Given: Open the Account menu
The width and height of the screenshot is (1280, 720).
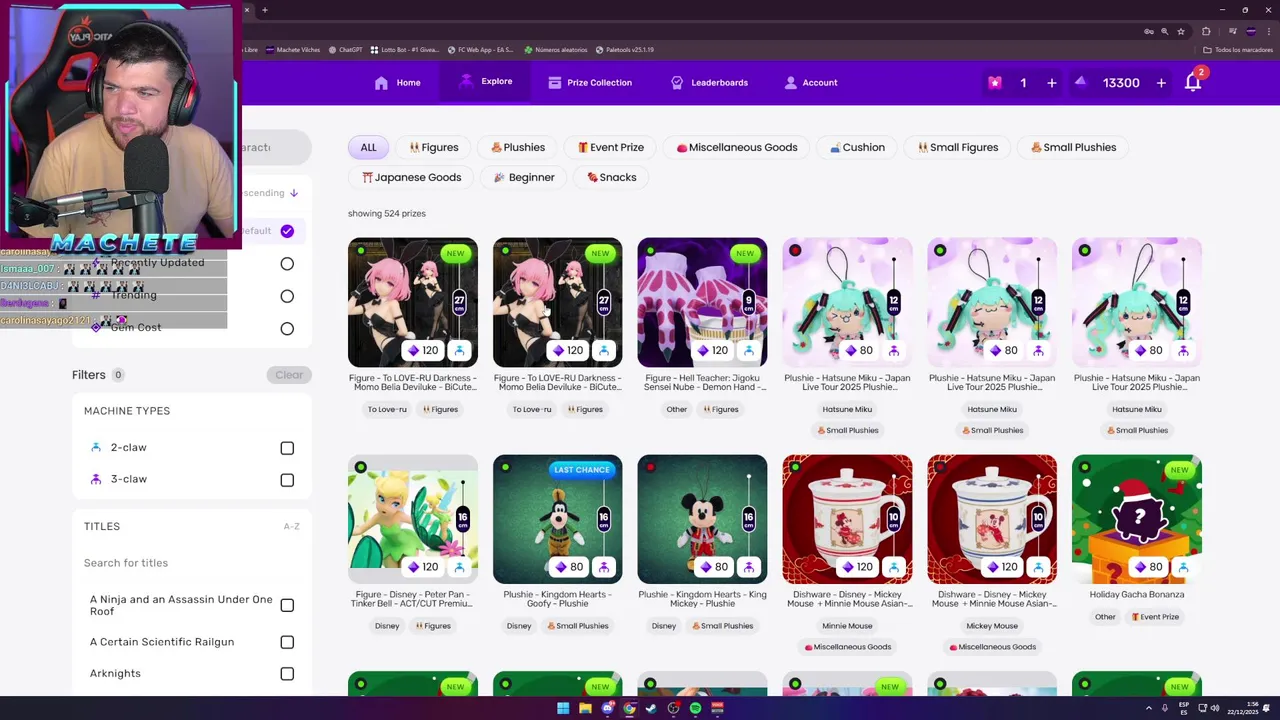Looking at the screenshot, I should [x=811, y=83].
